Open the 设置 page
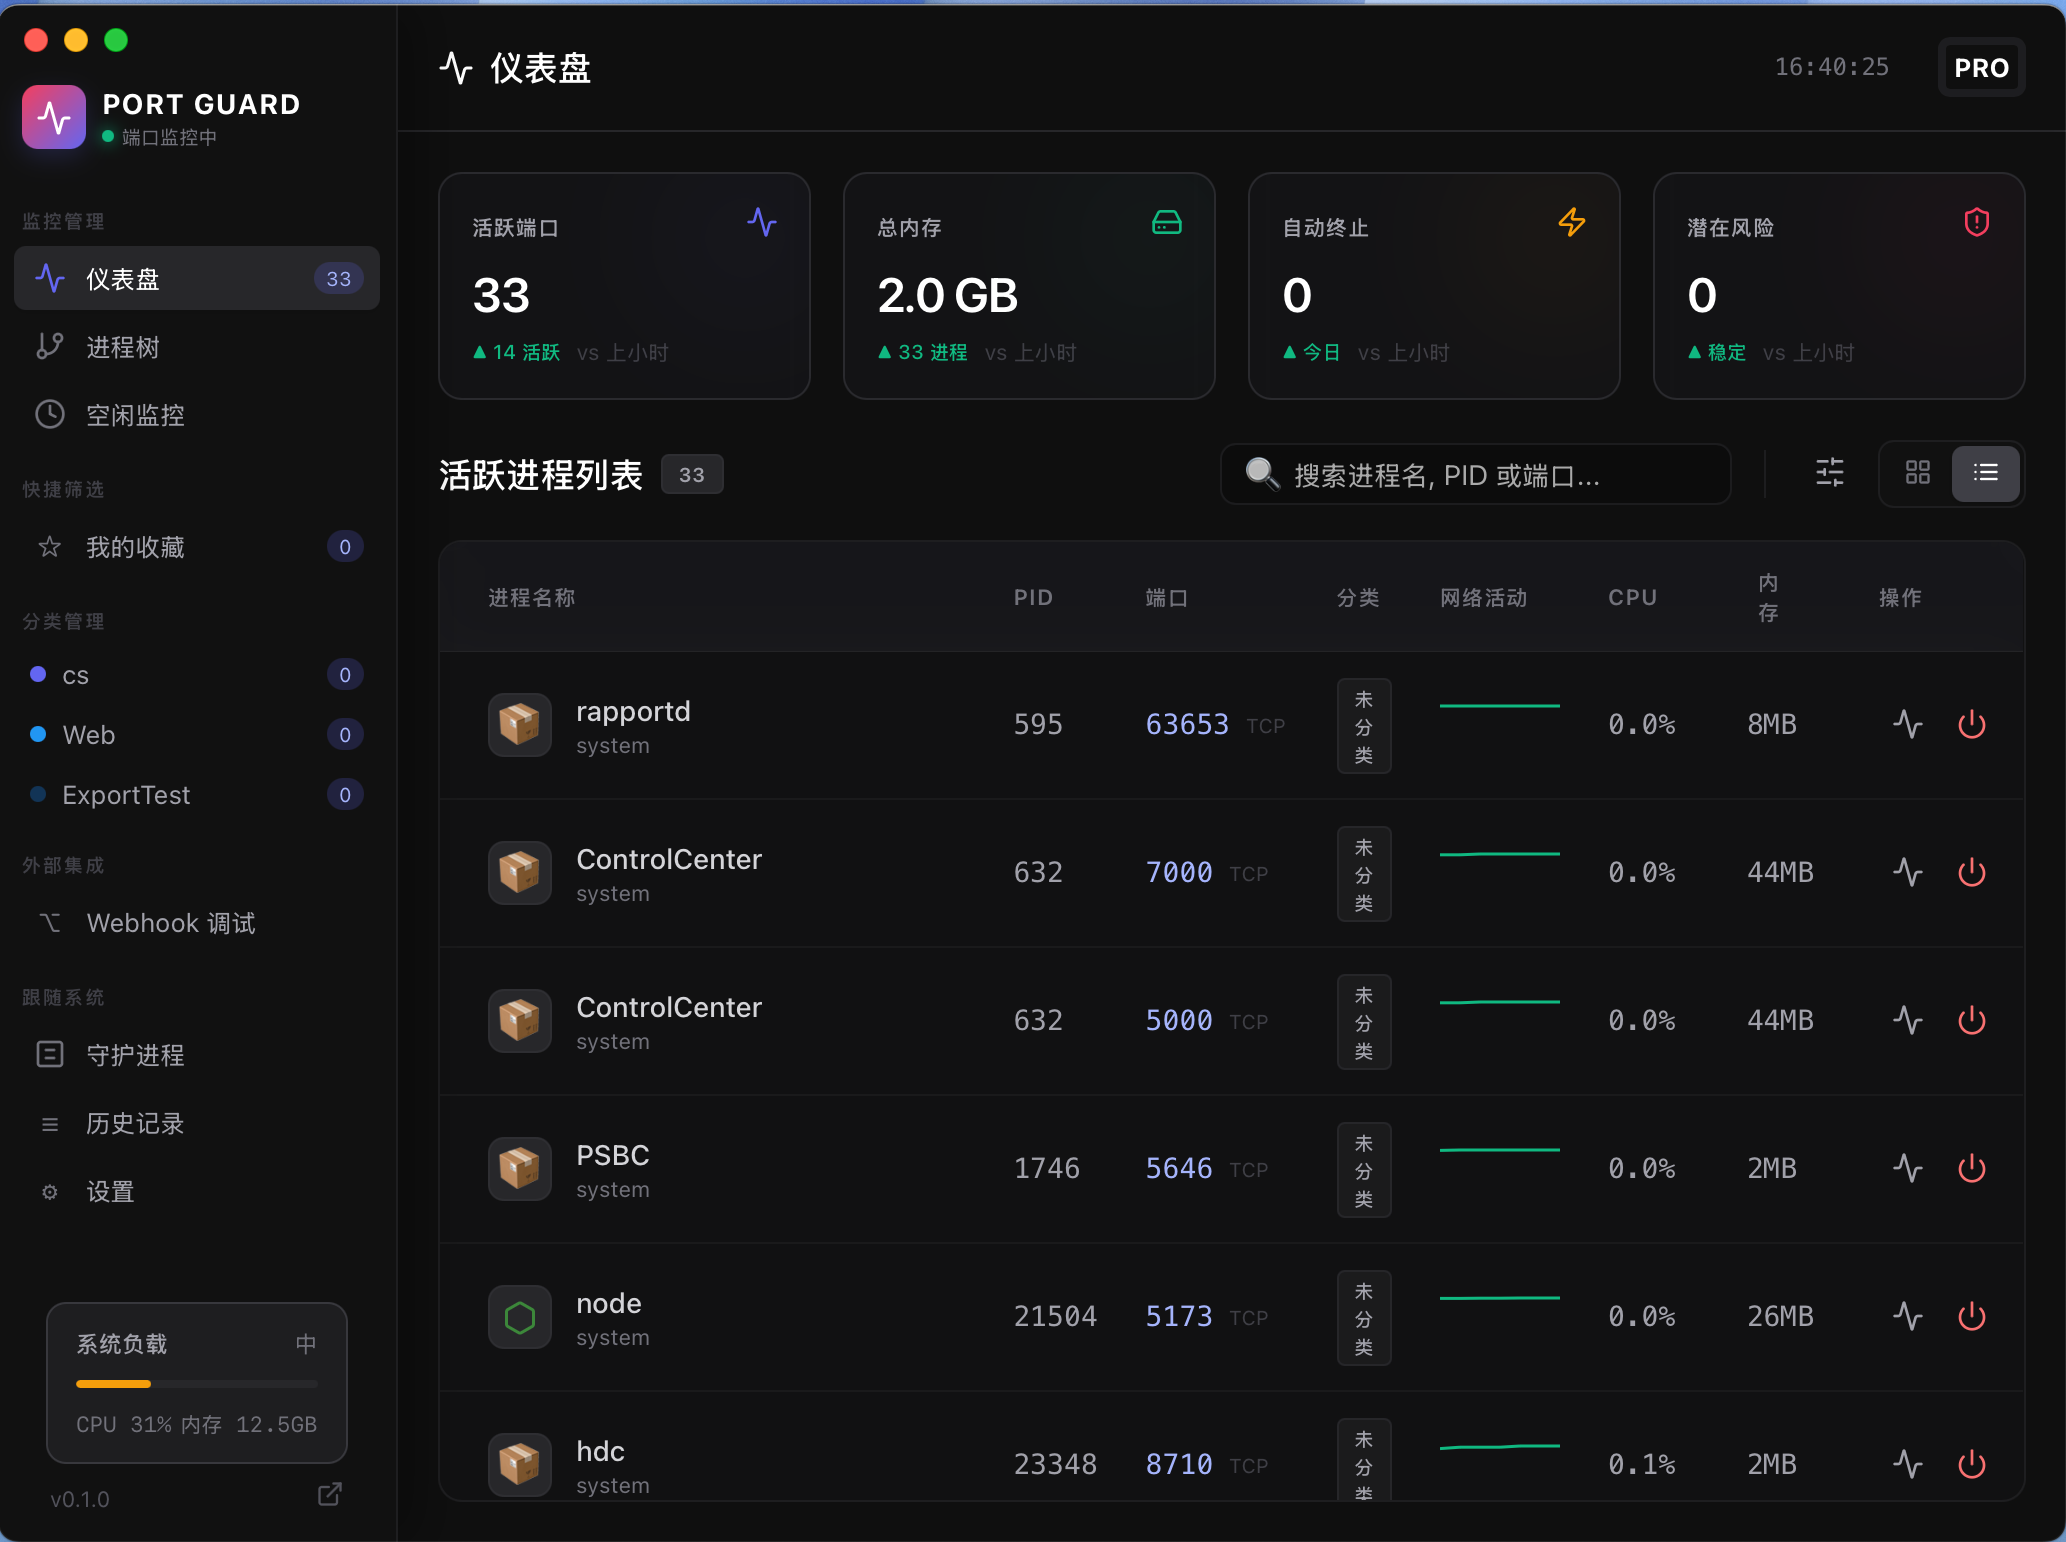Viewport: 2066px width, 1542px height. [110, 1191]
